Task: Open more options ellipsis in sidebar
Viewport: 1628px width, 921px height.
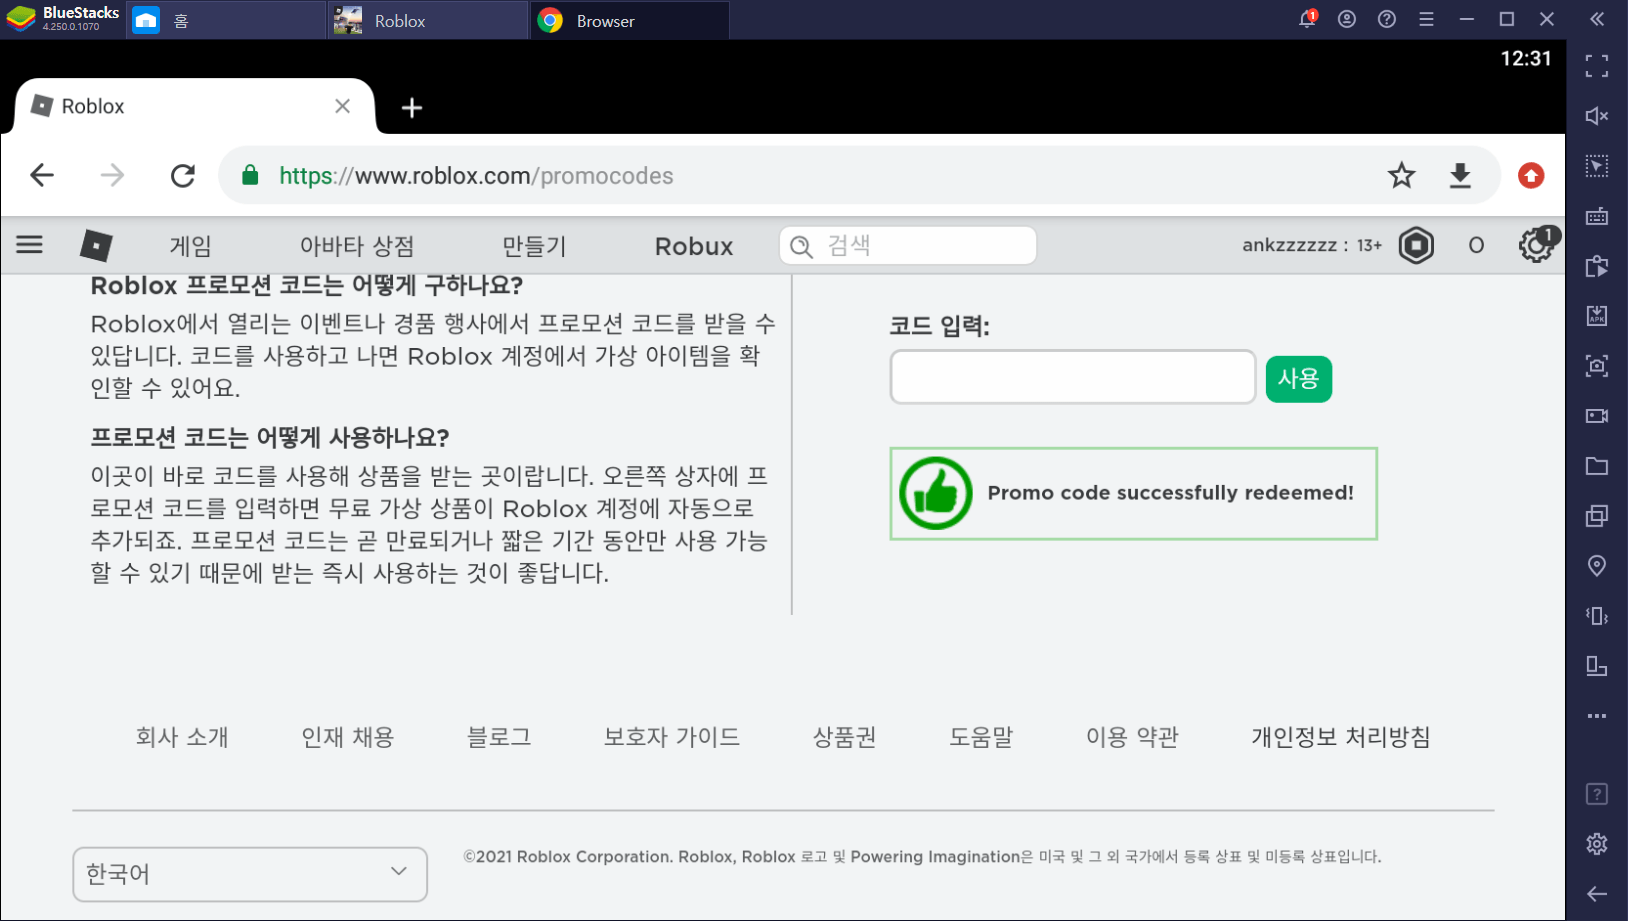Action: pos(1597,716)
